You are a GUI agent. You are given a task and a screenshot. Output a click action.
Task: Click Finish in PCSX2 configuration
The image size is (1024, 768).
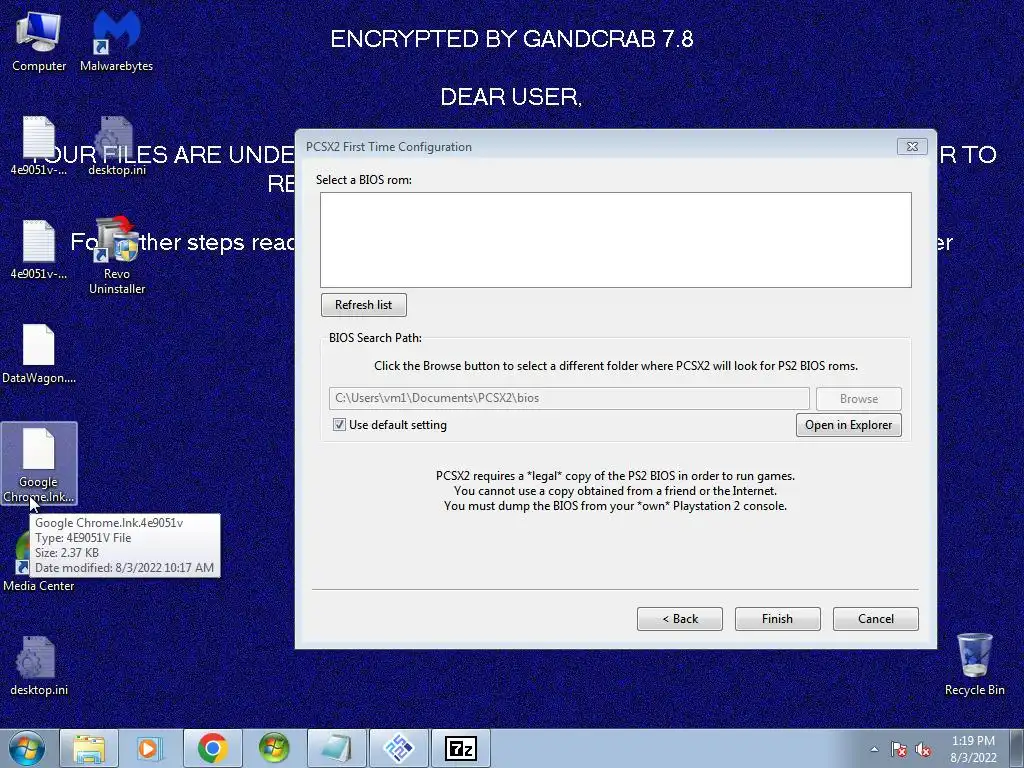coord(777,619)
